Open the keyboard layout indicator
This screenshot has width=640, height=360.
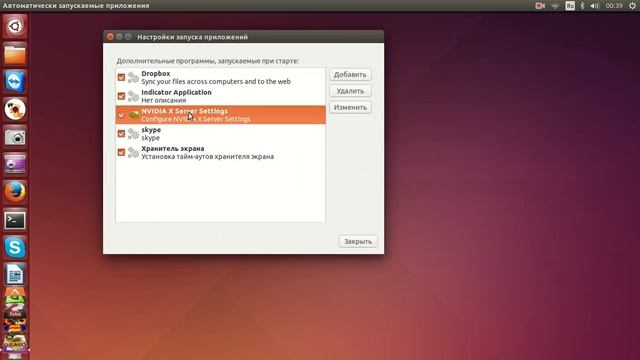point(570,6)
